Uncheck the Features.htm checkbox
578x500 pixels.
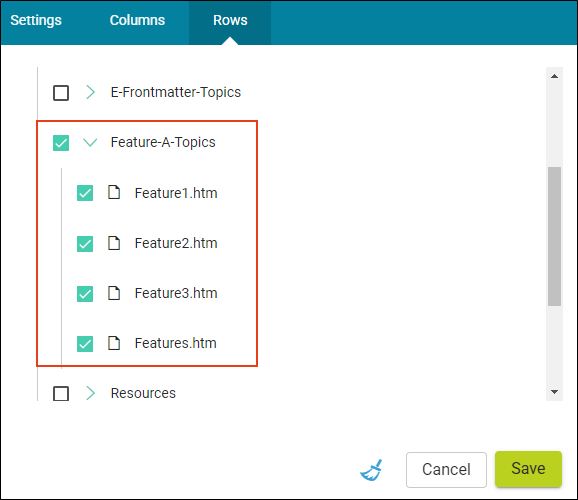85,344
